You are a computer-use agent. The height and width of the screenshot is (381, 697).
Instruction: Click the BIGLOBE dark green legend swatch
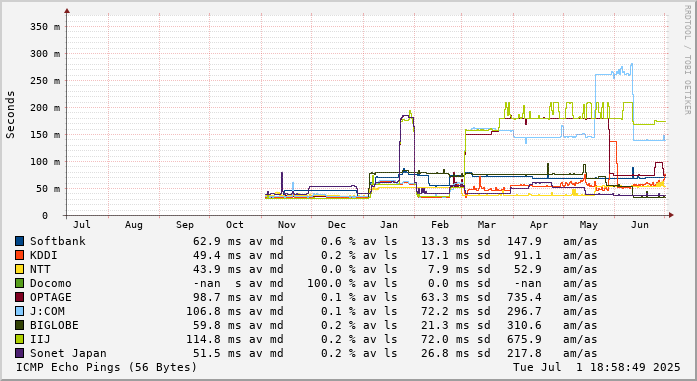[x=20, y=325]
